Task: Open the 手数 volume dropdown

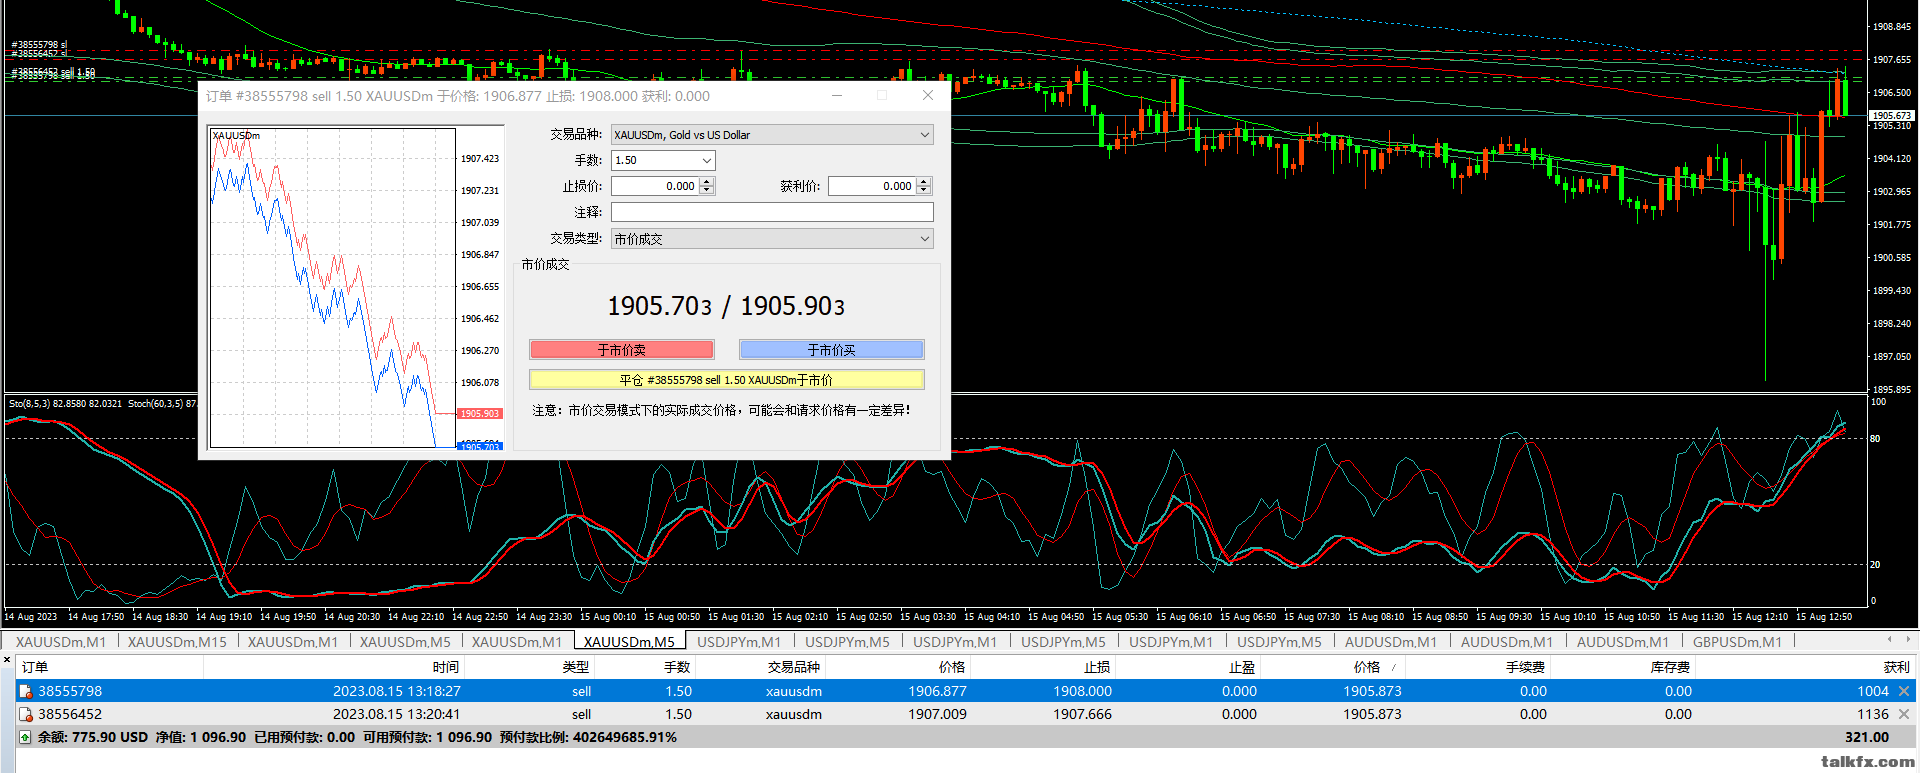Action: tap(706, 161)
